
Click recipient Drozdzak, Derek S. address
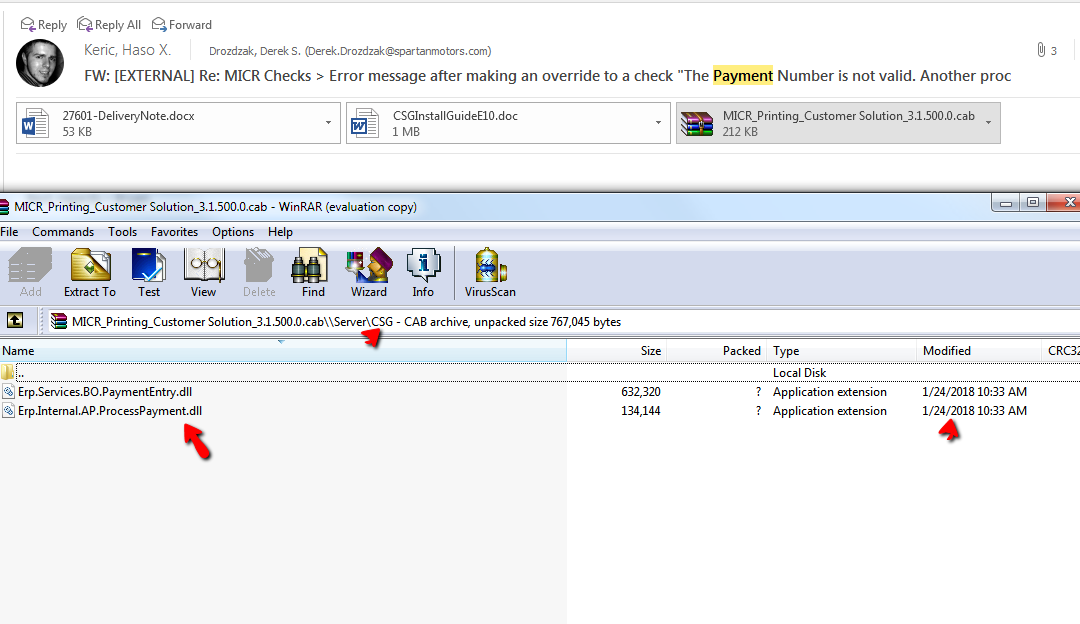[350, 51]
